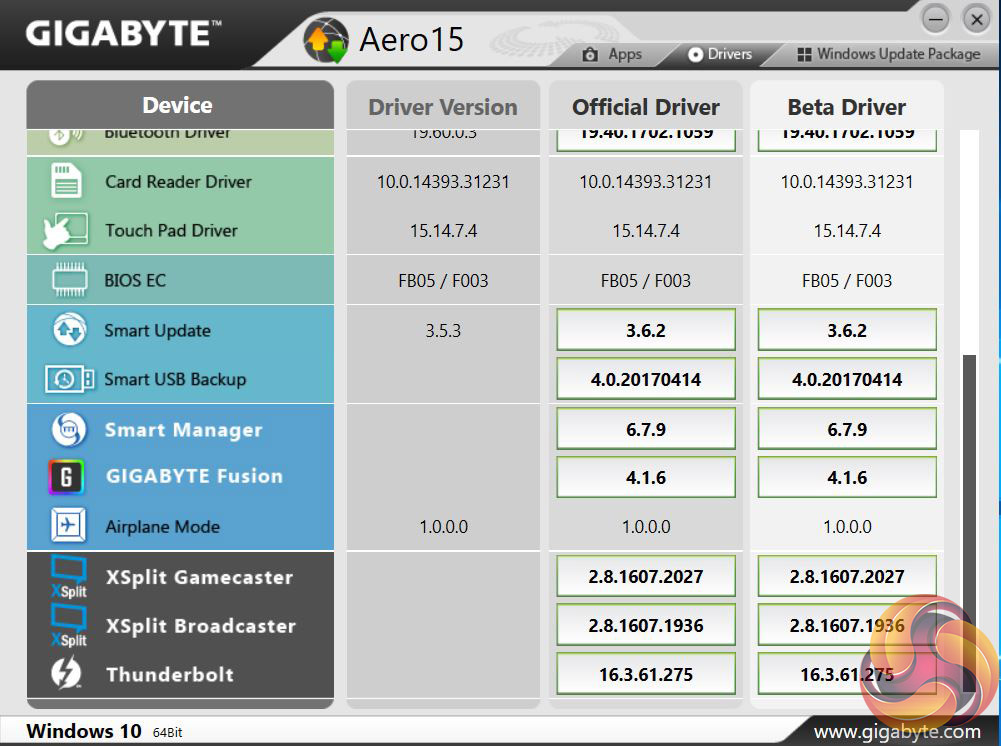Click the Touch Pad Driver icon
1001x746 pixels.
[x=66, y=231]
